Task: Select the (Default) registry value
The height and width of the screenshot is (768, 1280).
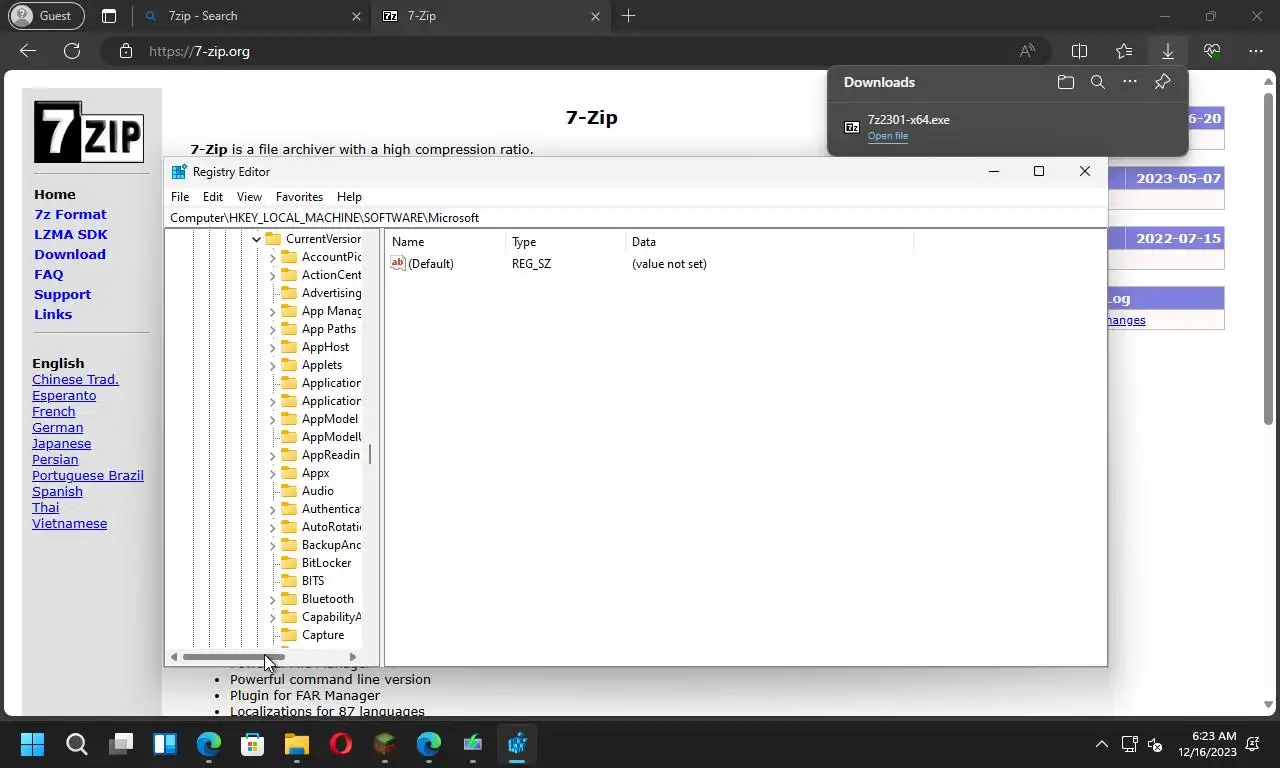Action: (430, 264)
